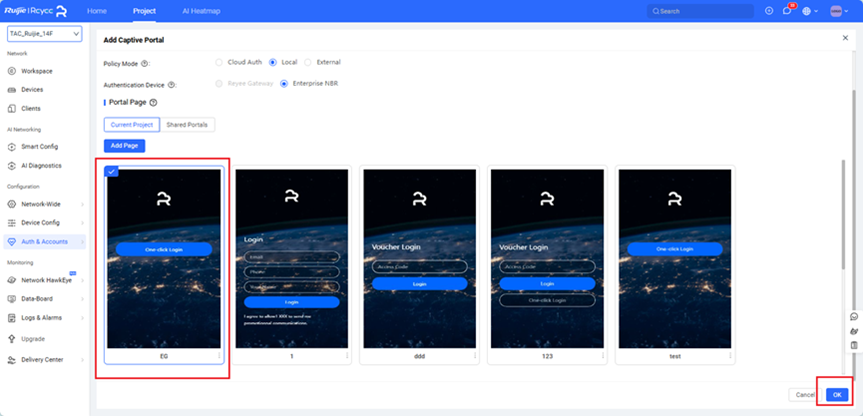Click the Logs & Alarms sidebar icon

12,318
